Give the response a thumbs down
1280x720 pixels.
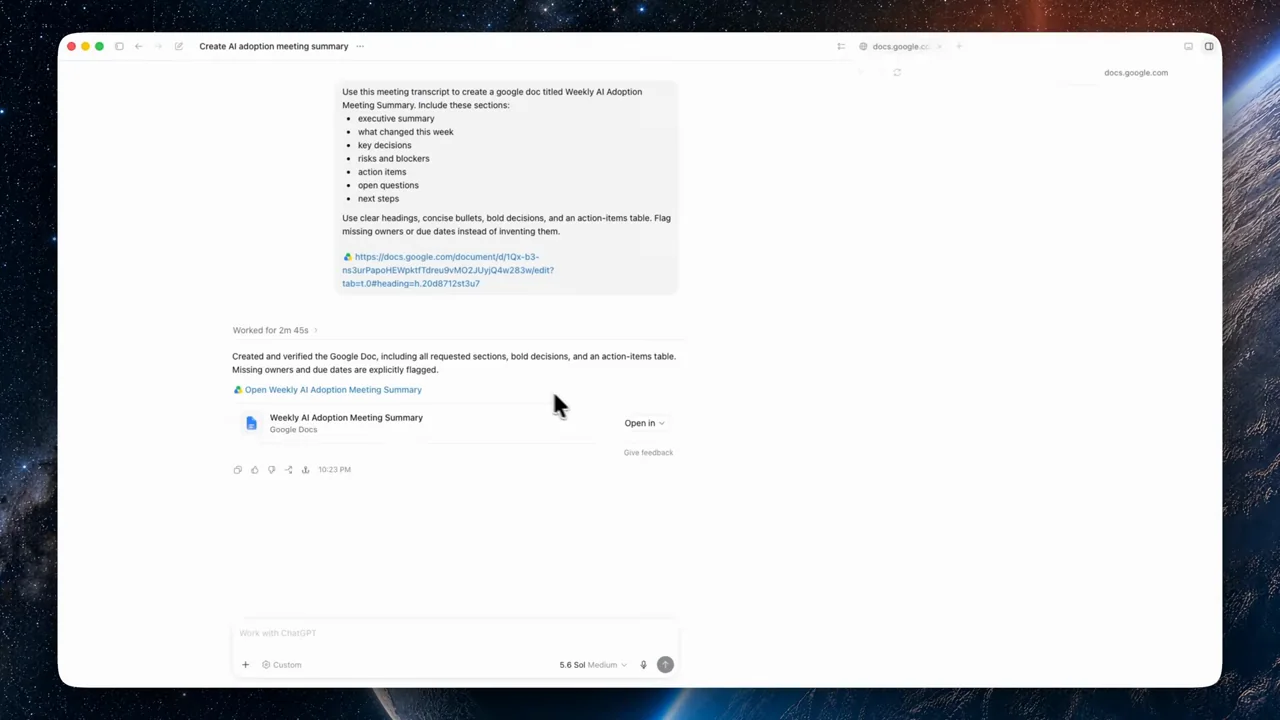[x=271, y=469]
